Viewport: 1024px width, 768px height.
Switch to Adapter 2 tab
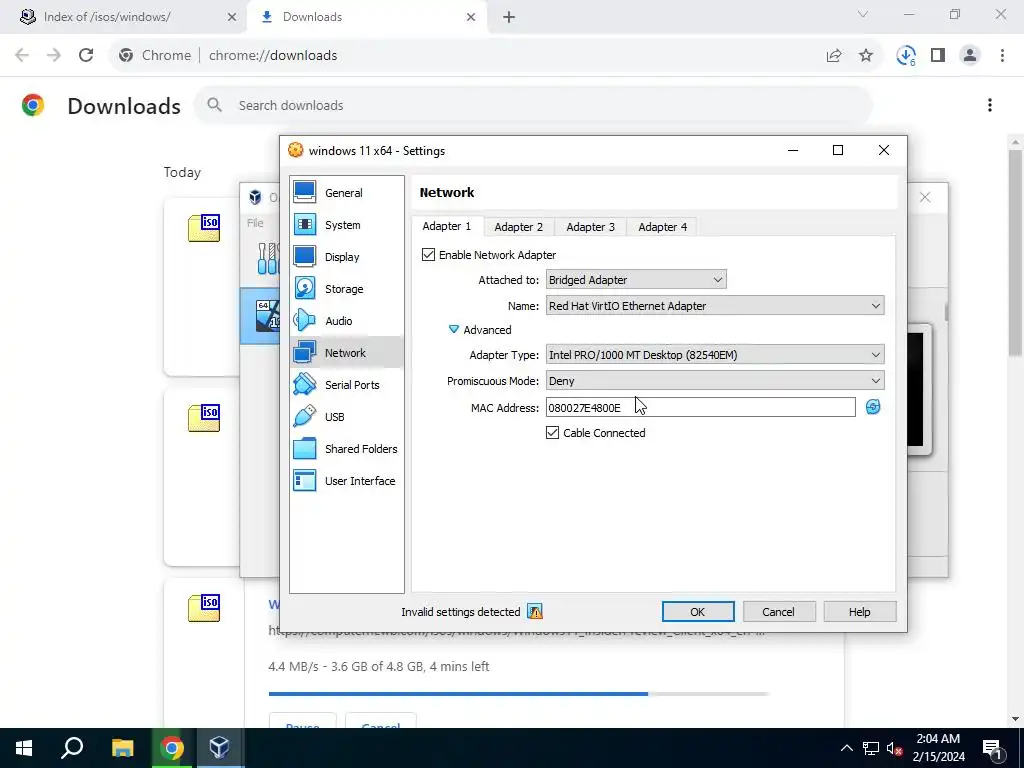coord(519,227)
